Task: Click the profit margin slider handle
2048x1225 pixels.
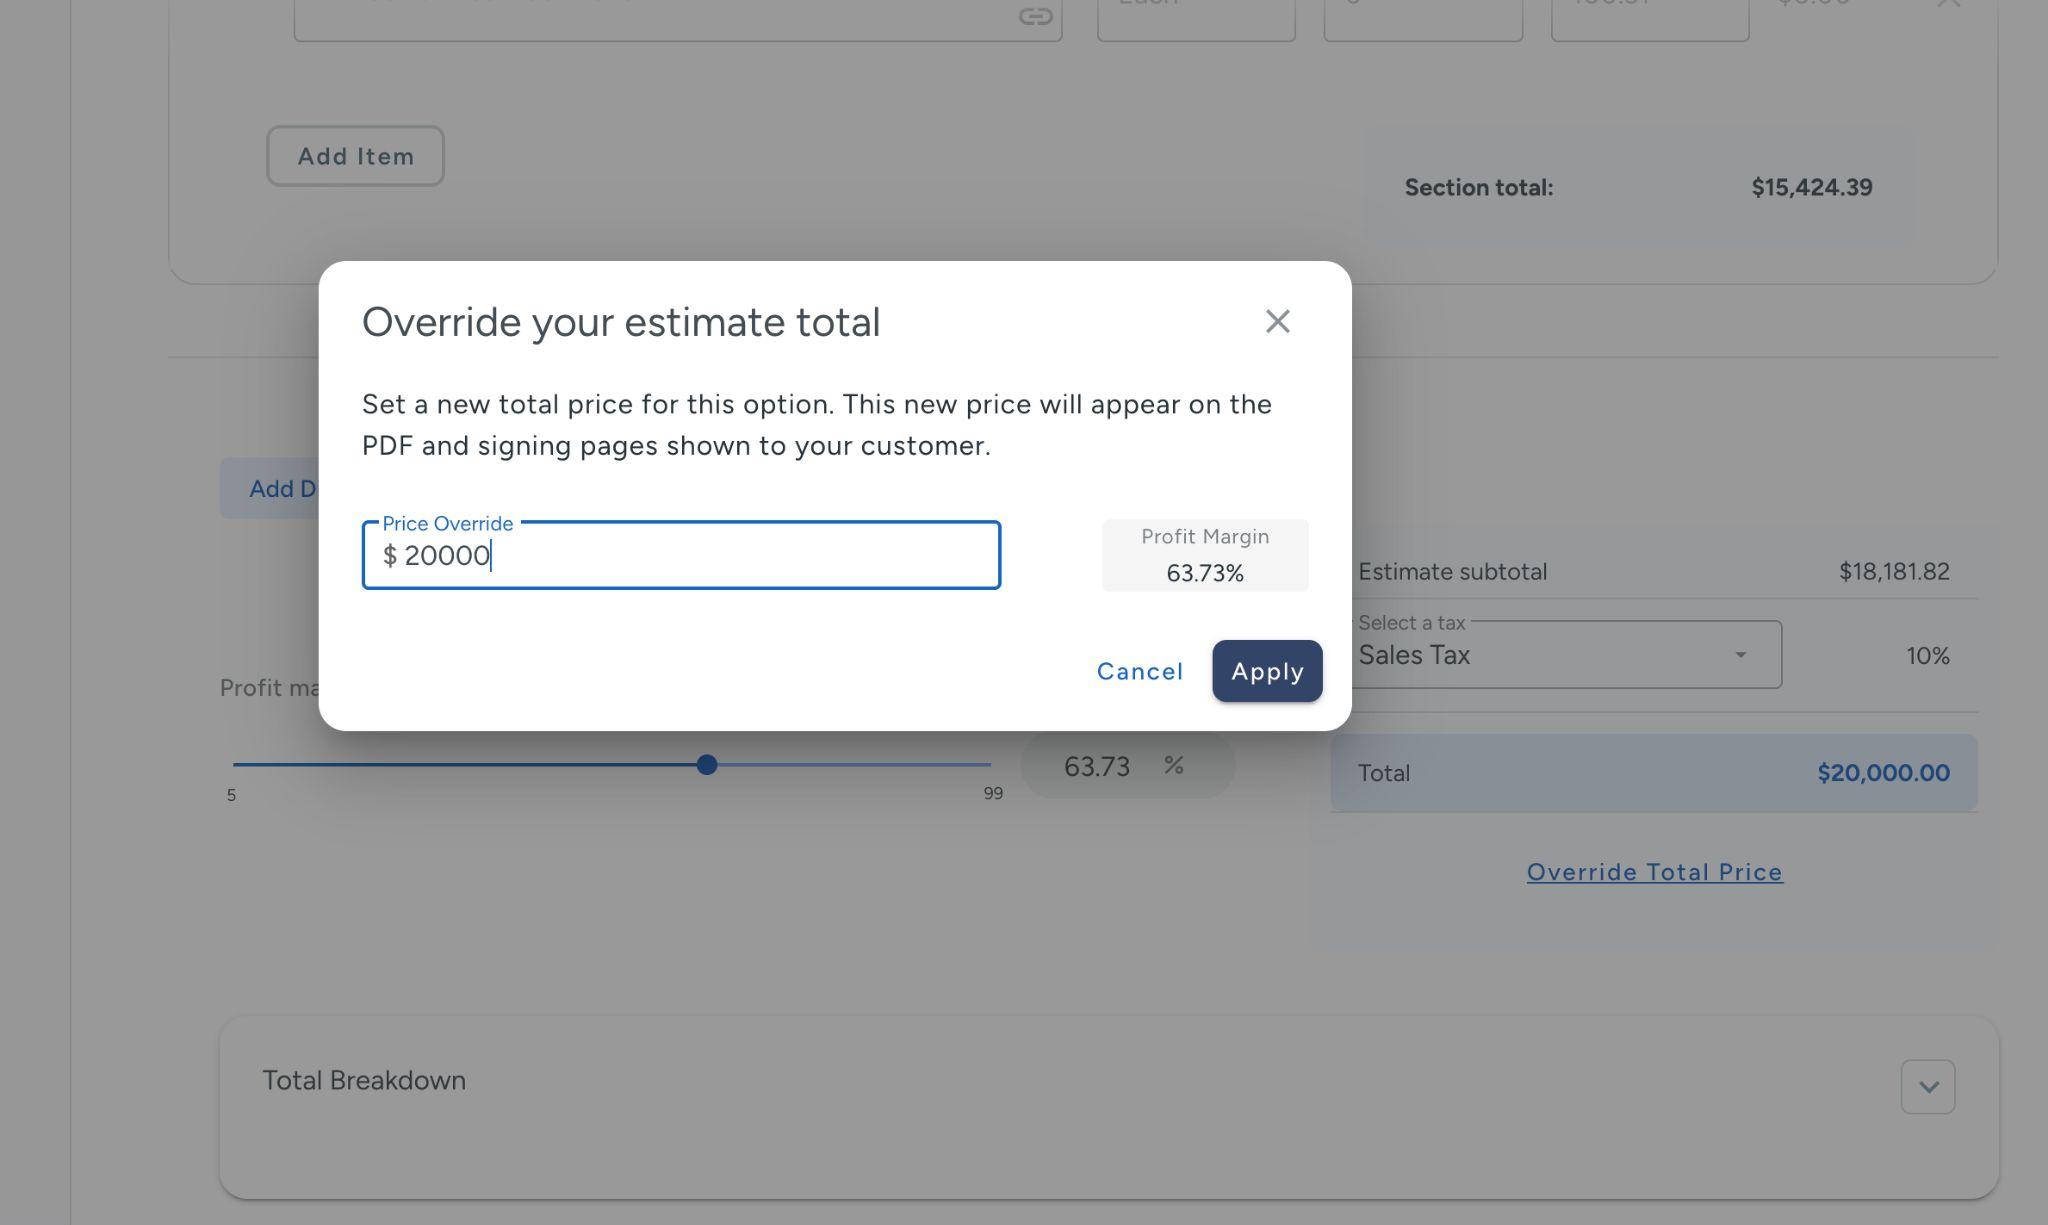Action: point(707,765)
